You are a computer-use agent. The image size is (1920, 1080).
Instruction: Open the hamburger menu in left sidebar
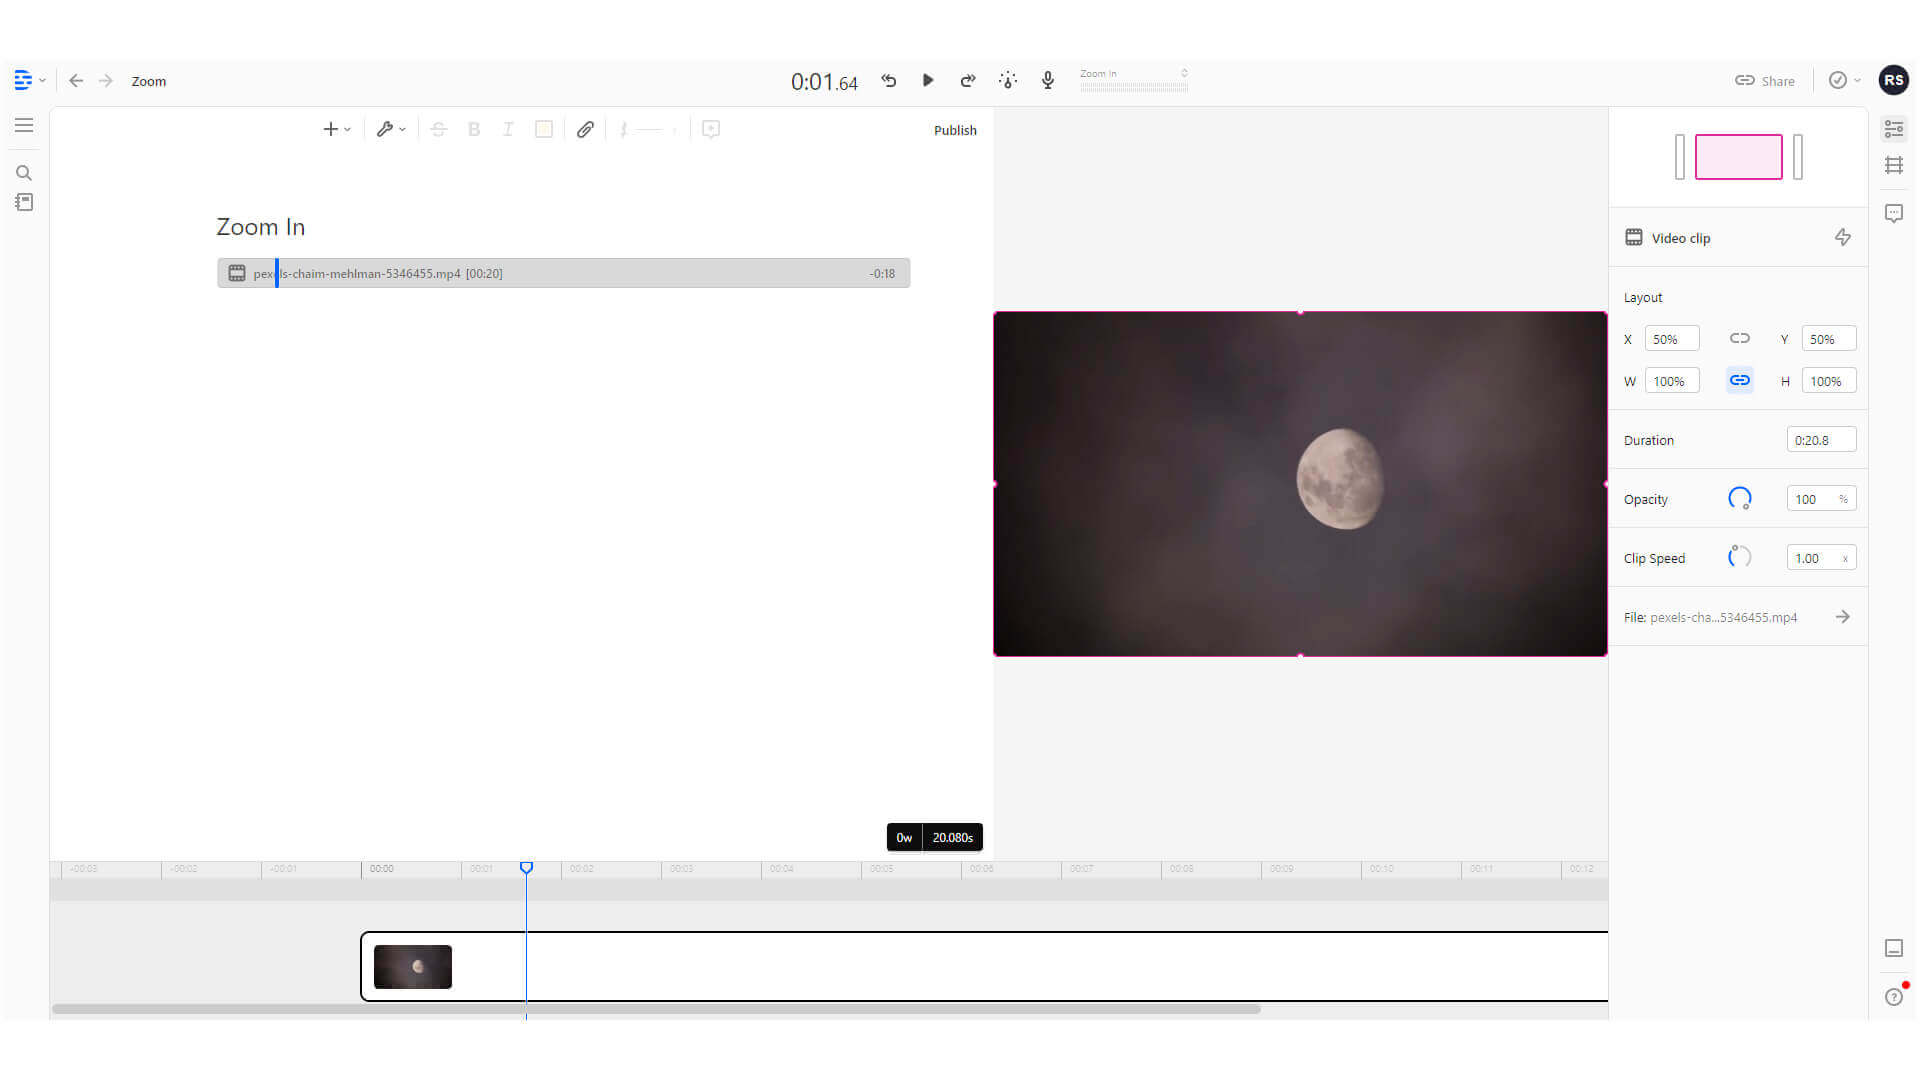pos(24,125)
